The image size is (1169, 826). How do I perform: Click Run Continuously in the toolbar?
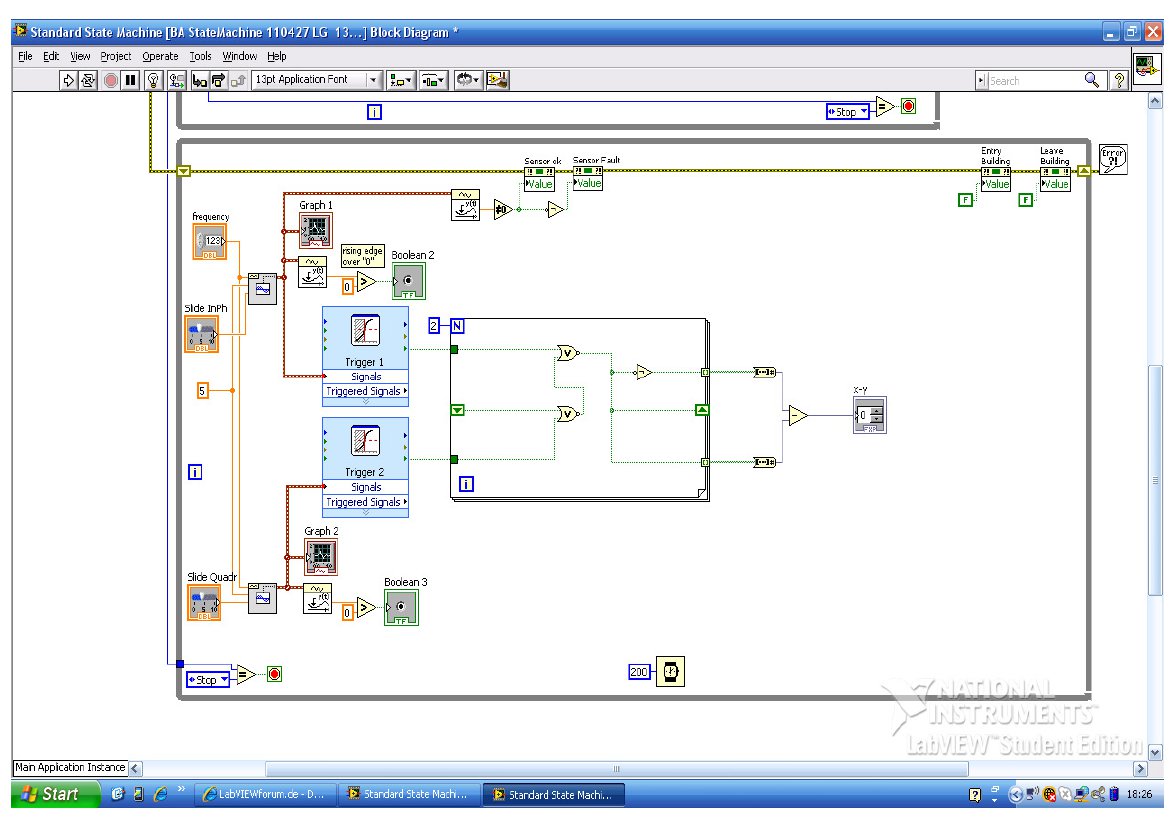[88, 80]
